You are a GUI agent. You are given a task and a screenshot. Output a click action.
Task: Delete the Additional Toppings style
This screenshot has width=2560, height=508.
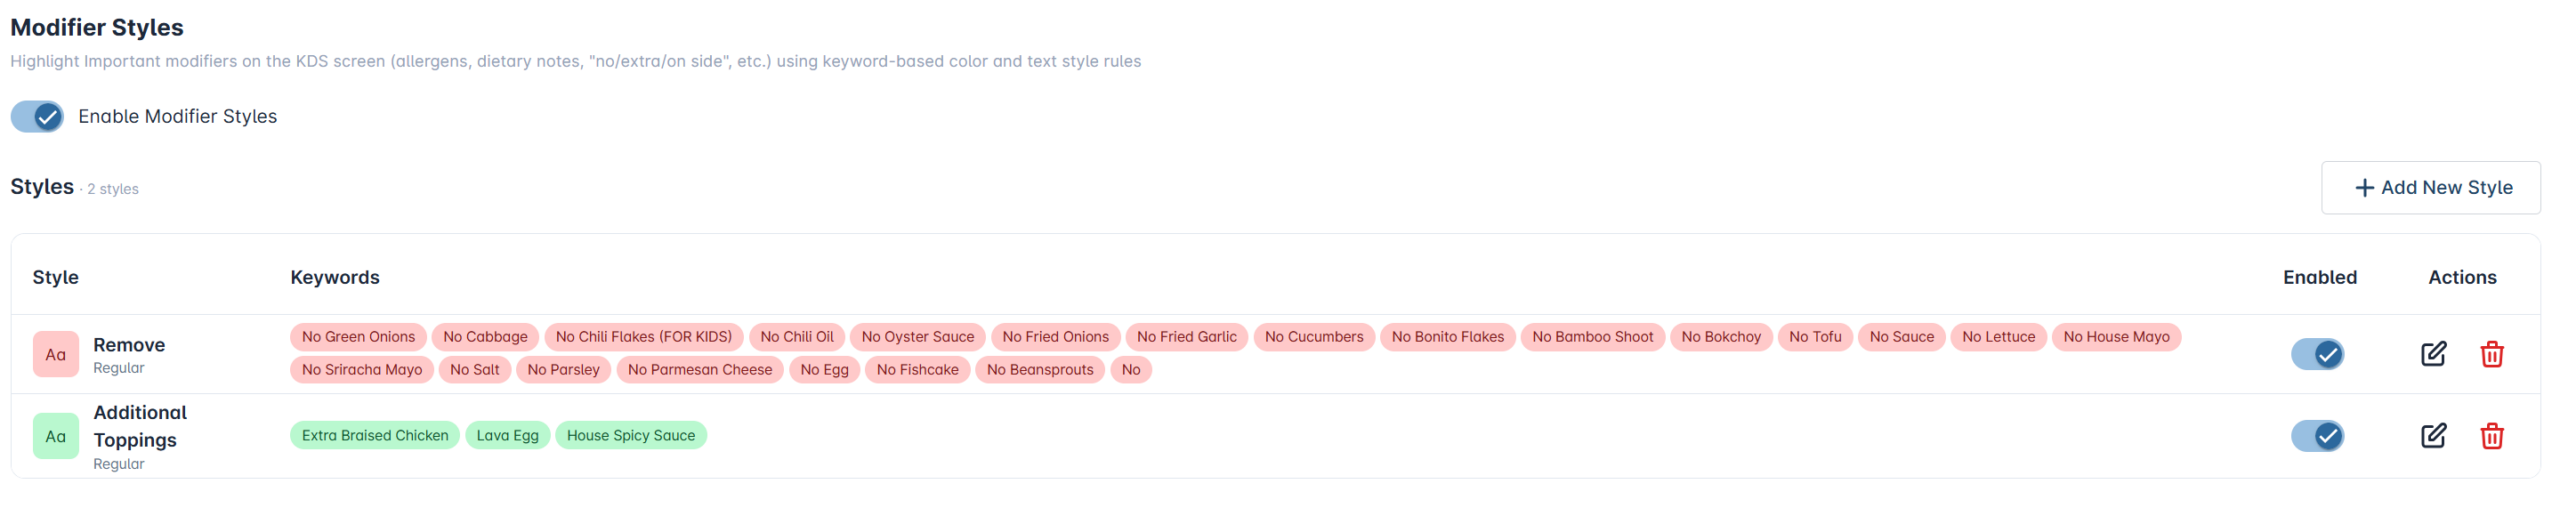[x=2491, y=435]
